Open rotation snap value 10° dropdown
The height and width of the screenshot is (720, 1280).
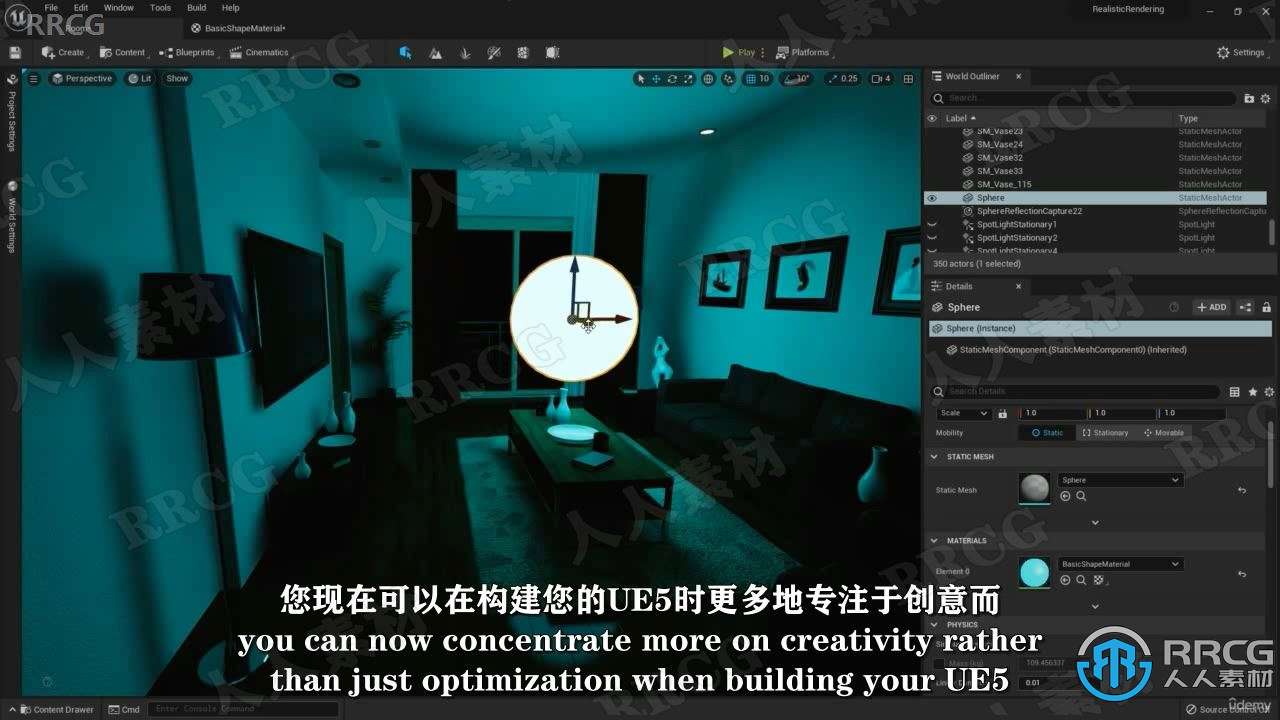pyautogui.click(x=804, y=78)
